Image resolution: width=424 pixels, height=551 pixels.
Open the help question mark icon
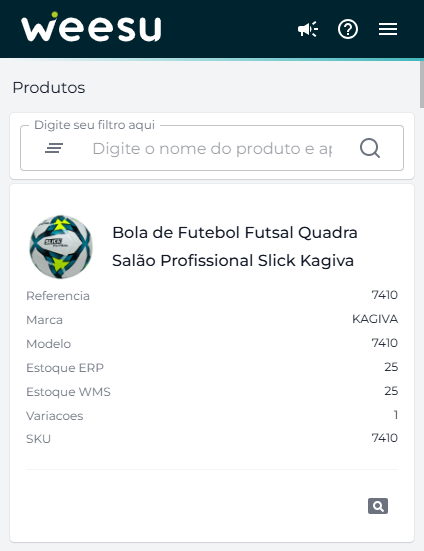pos(348,29)
